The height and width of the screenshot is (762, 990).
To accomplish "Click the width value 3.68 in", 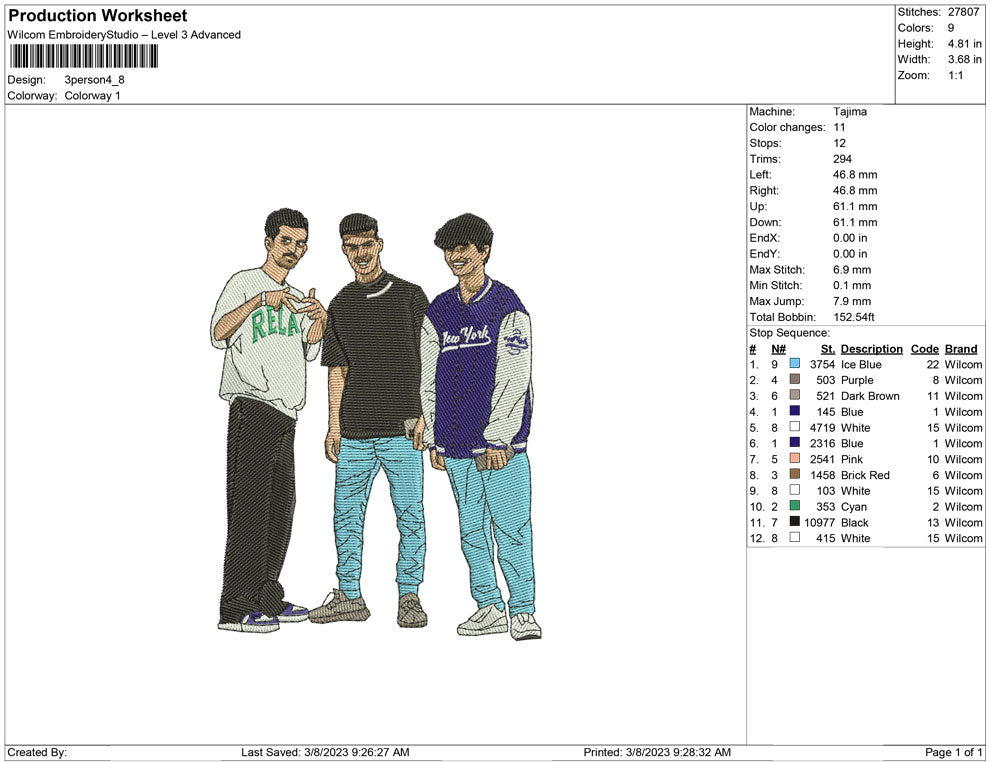I will (965, 59).
